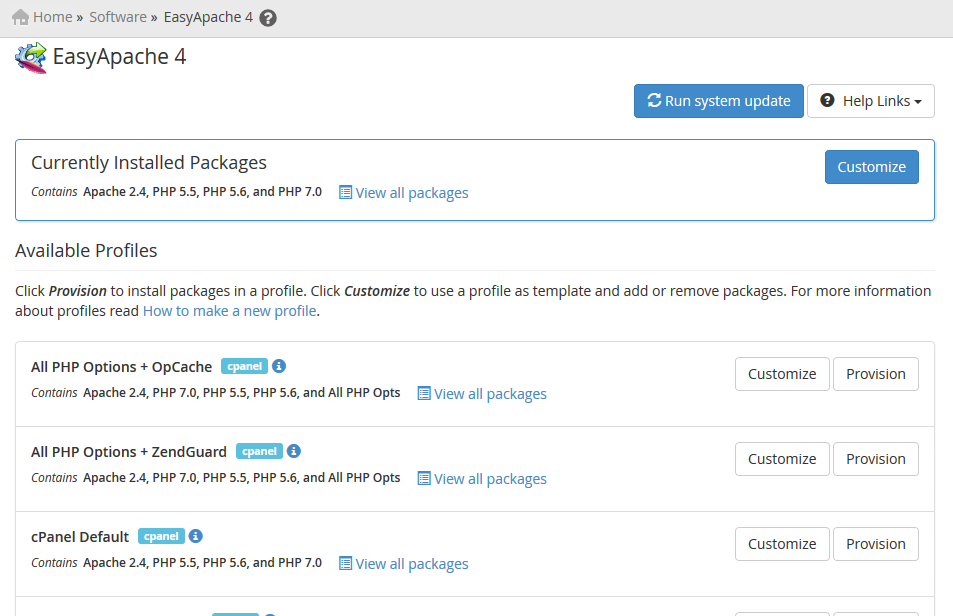The image size is (953, 616).
Task: Provision All PHP Options + ZendGuard profile
Action: click(x=876, y=459)
